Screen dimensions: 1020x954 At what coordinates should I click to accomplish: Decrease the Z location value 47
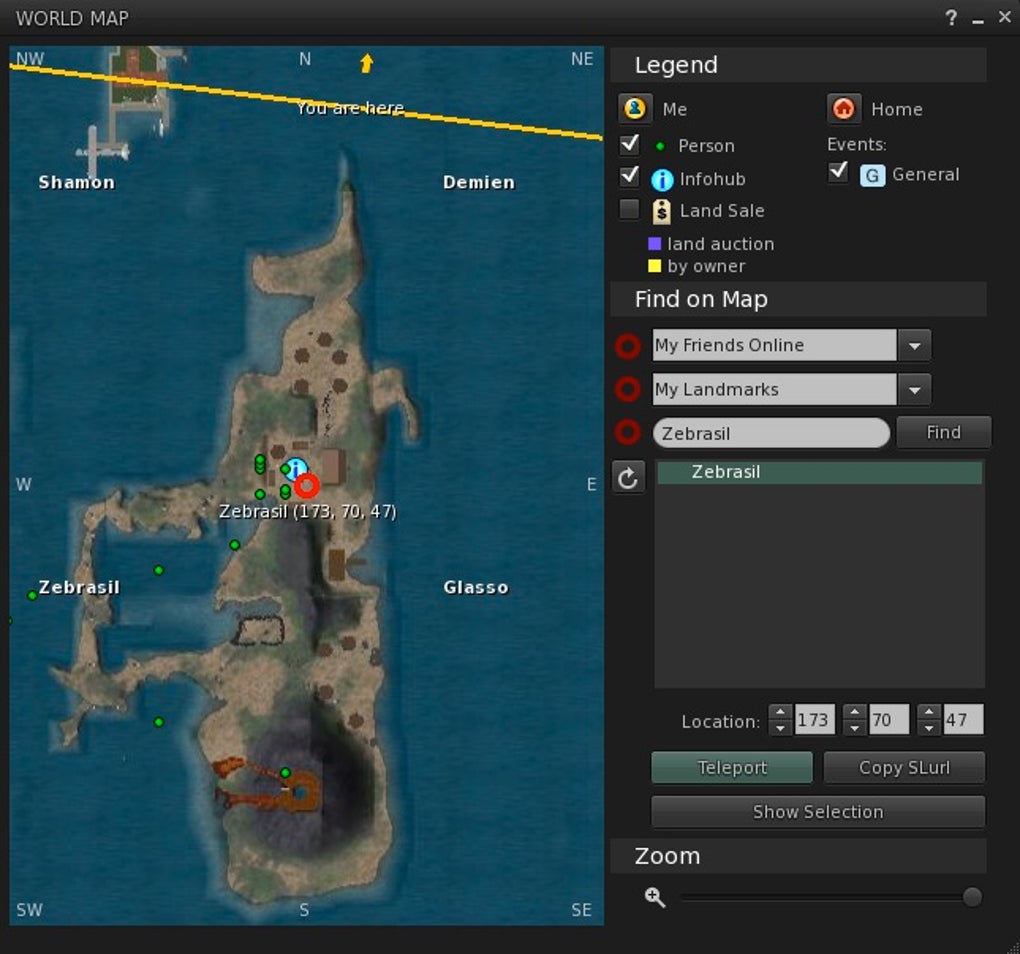(929, 728)
